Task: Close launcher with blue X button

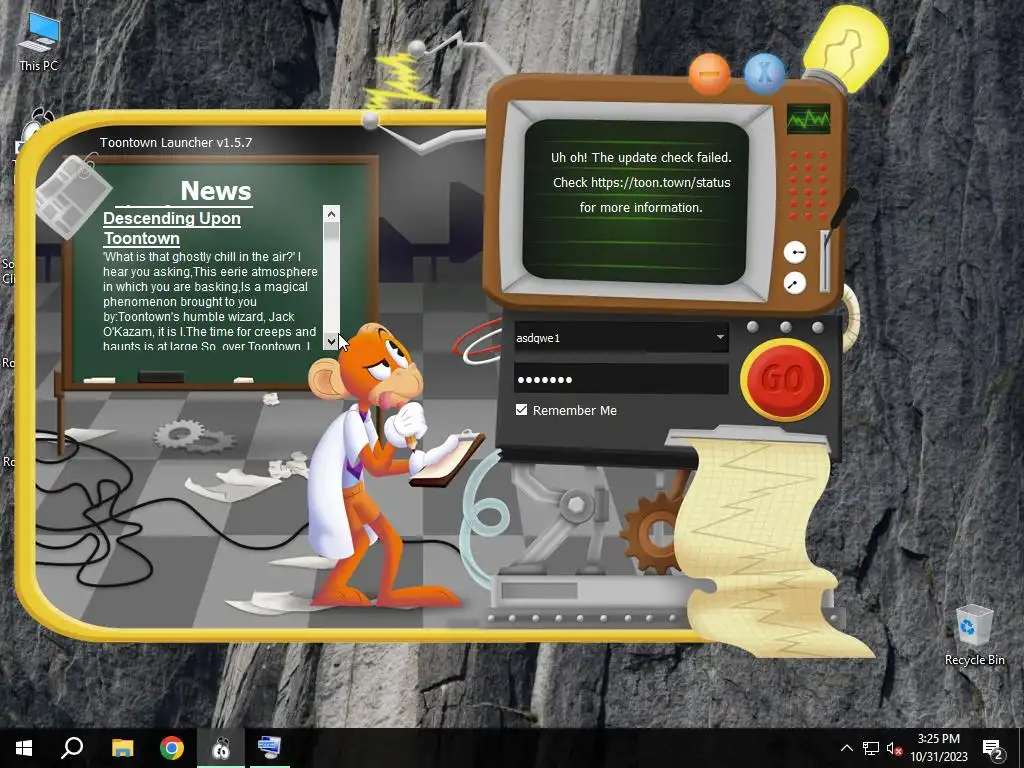Action: tap(764, 73)
